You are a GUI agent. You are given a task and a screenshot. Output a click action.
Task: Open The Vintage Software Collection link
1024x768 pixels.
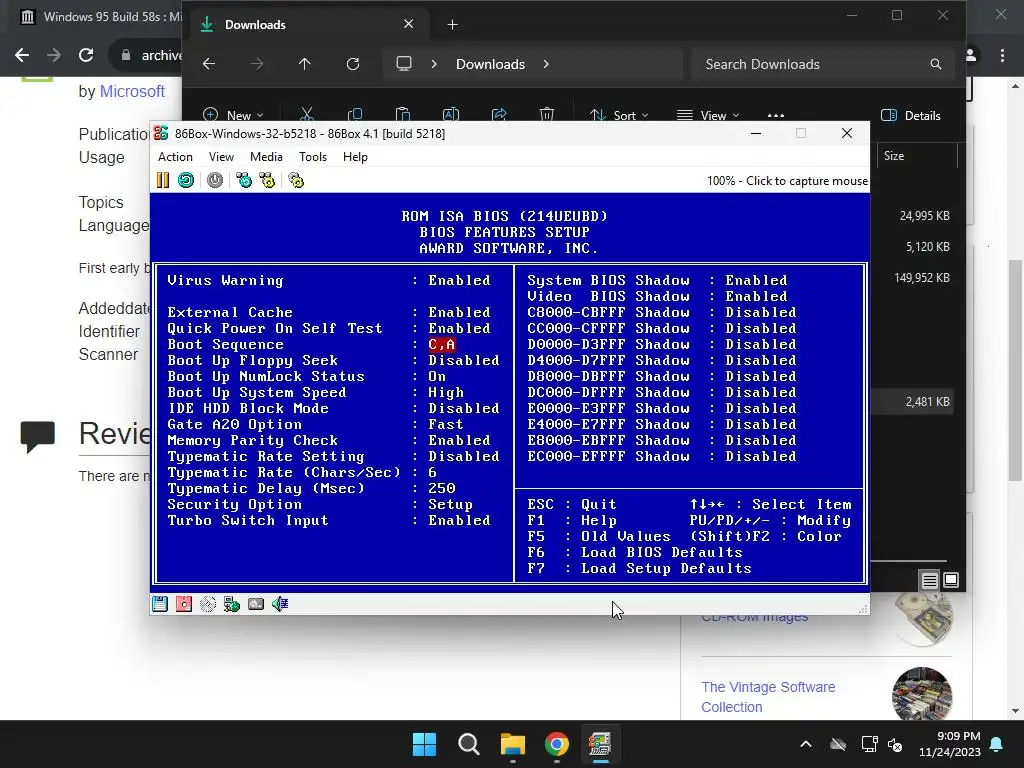pos(768,697)
